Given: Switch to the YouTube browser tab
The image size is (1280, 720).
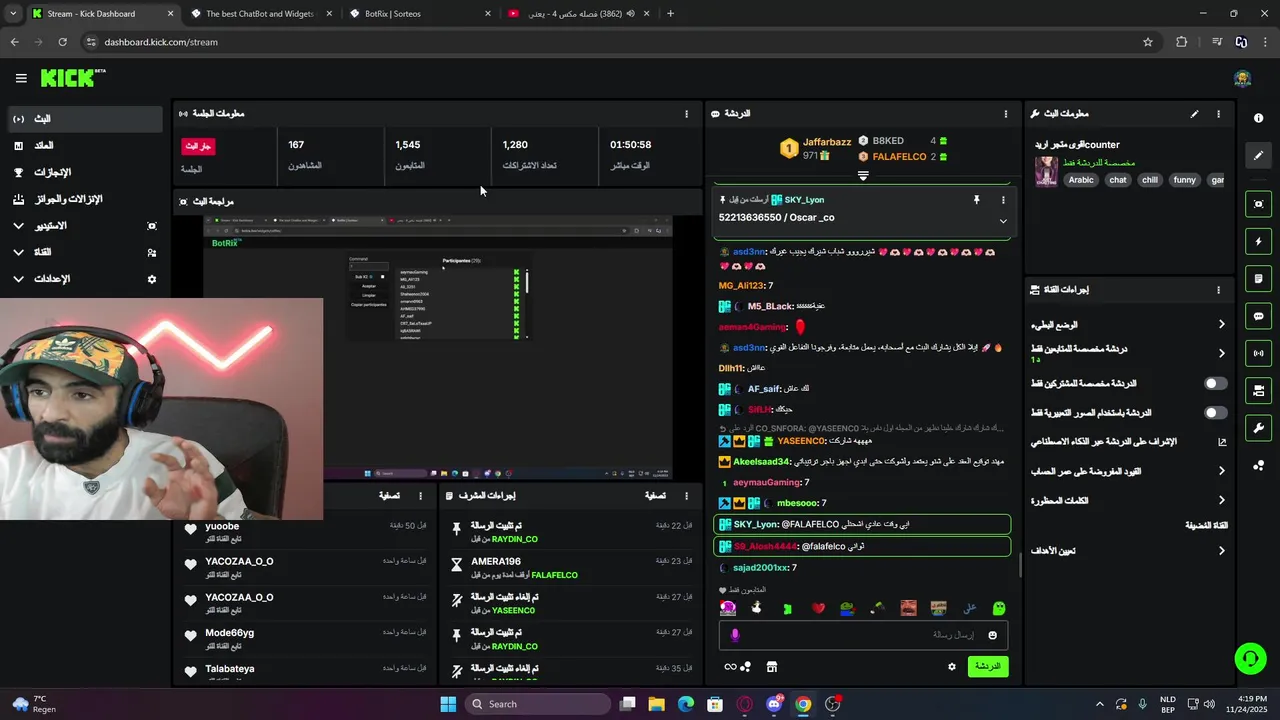Looking at the screenshot, I should tap(577, 14).
